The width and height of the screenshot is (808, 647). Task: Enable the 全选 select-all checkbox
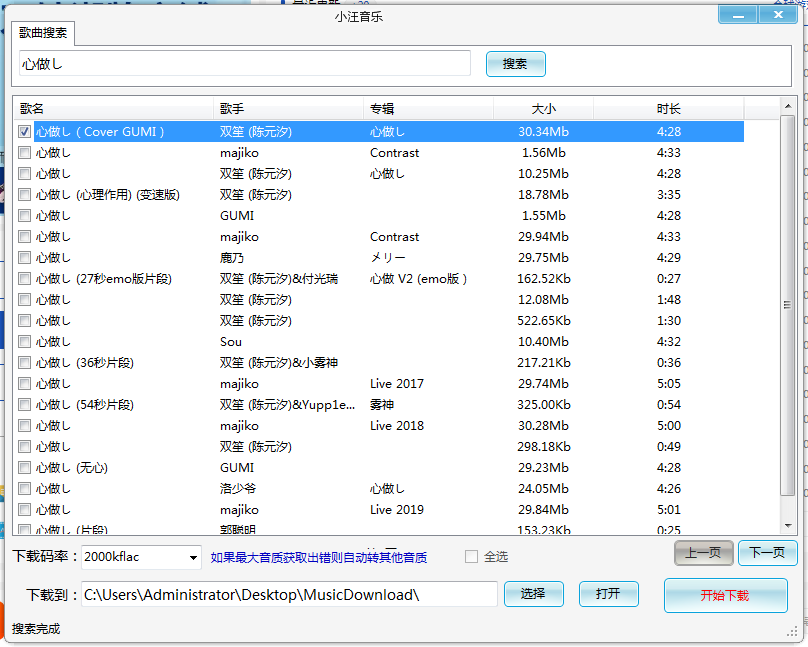point(471,557)
